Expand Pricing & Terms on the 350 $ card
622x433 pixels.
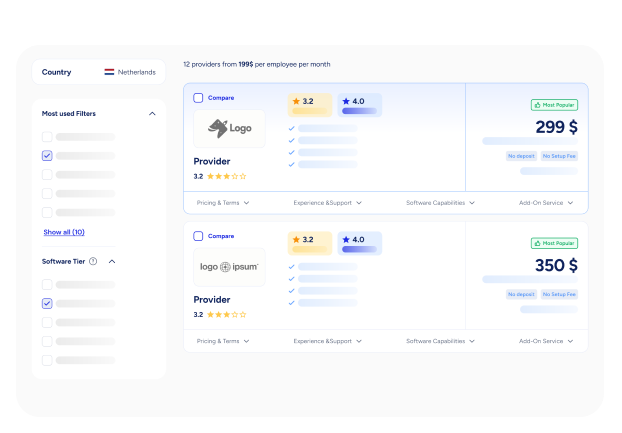223,341
